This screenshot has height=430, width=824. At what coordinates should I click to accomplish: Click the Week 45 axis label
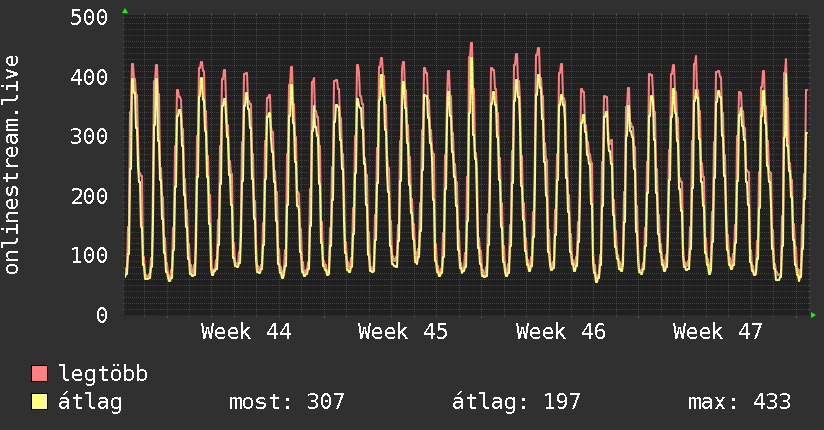click(403, 332)
